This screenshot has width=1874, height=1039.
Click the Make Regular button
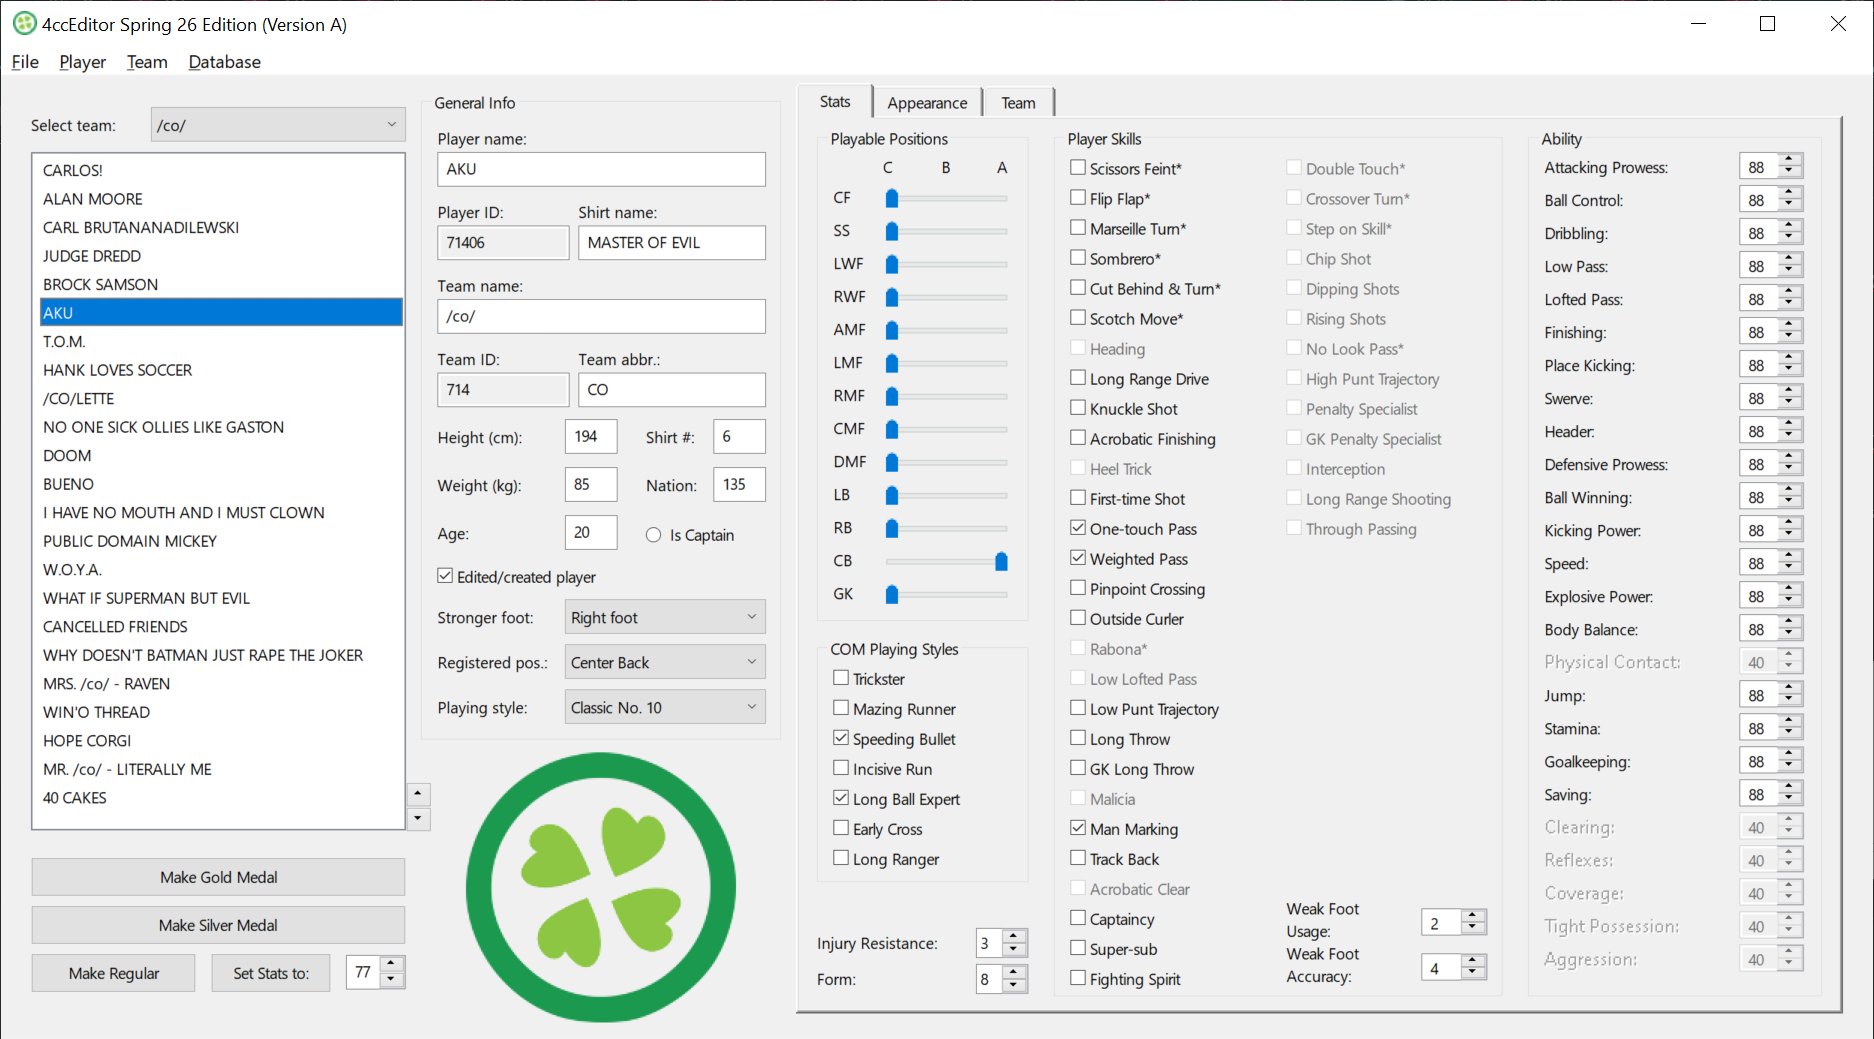pyautogui.click(x=114, y=973)
